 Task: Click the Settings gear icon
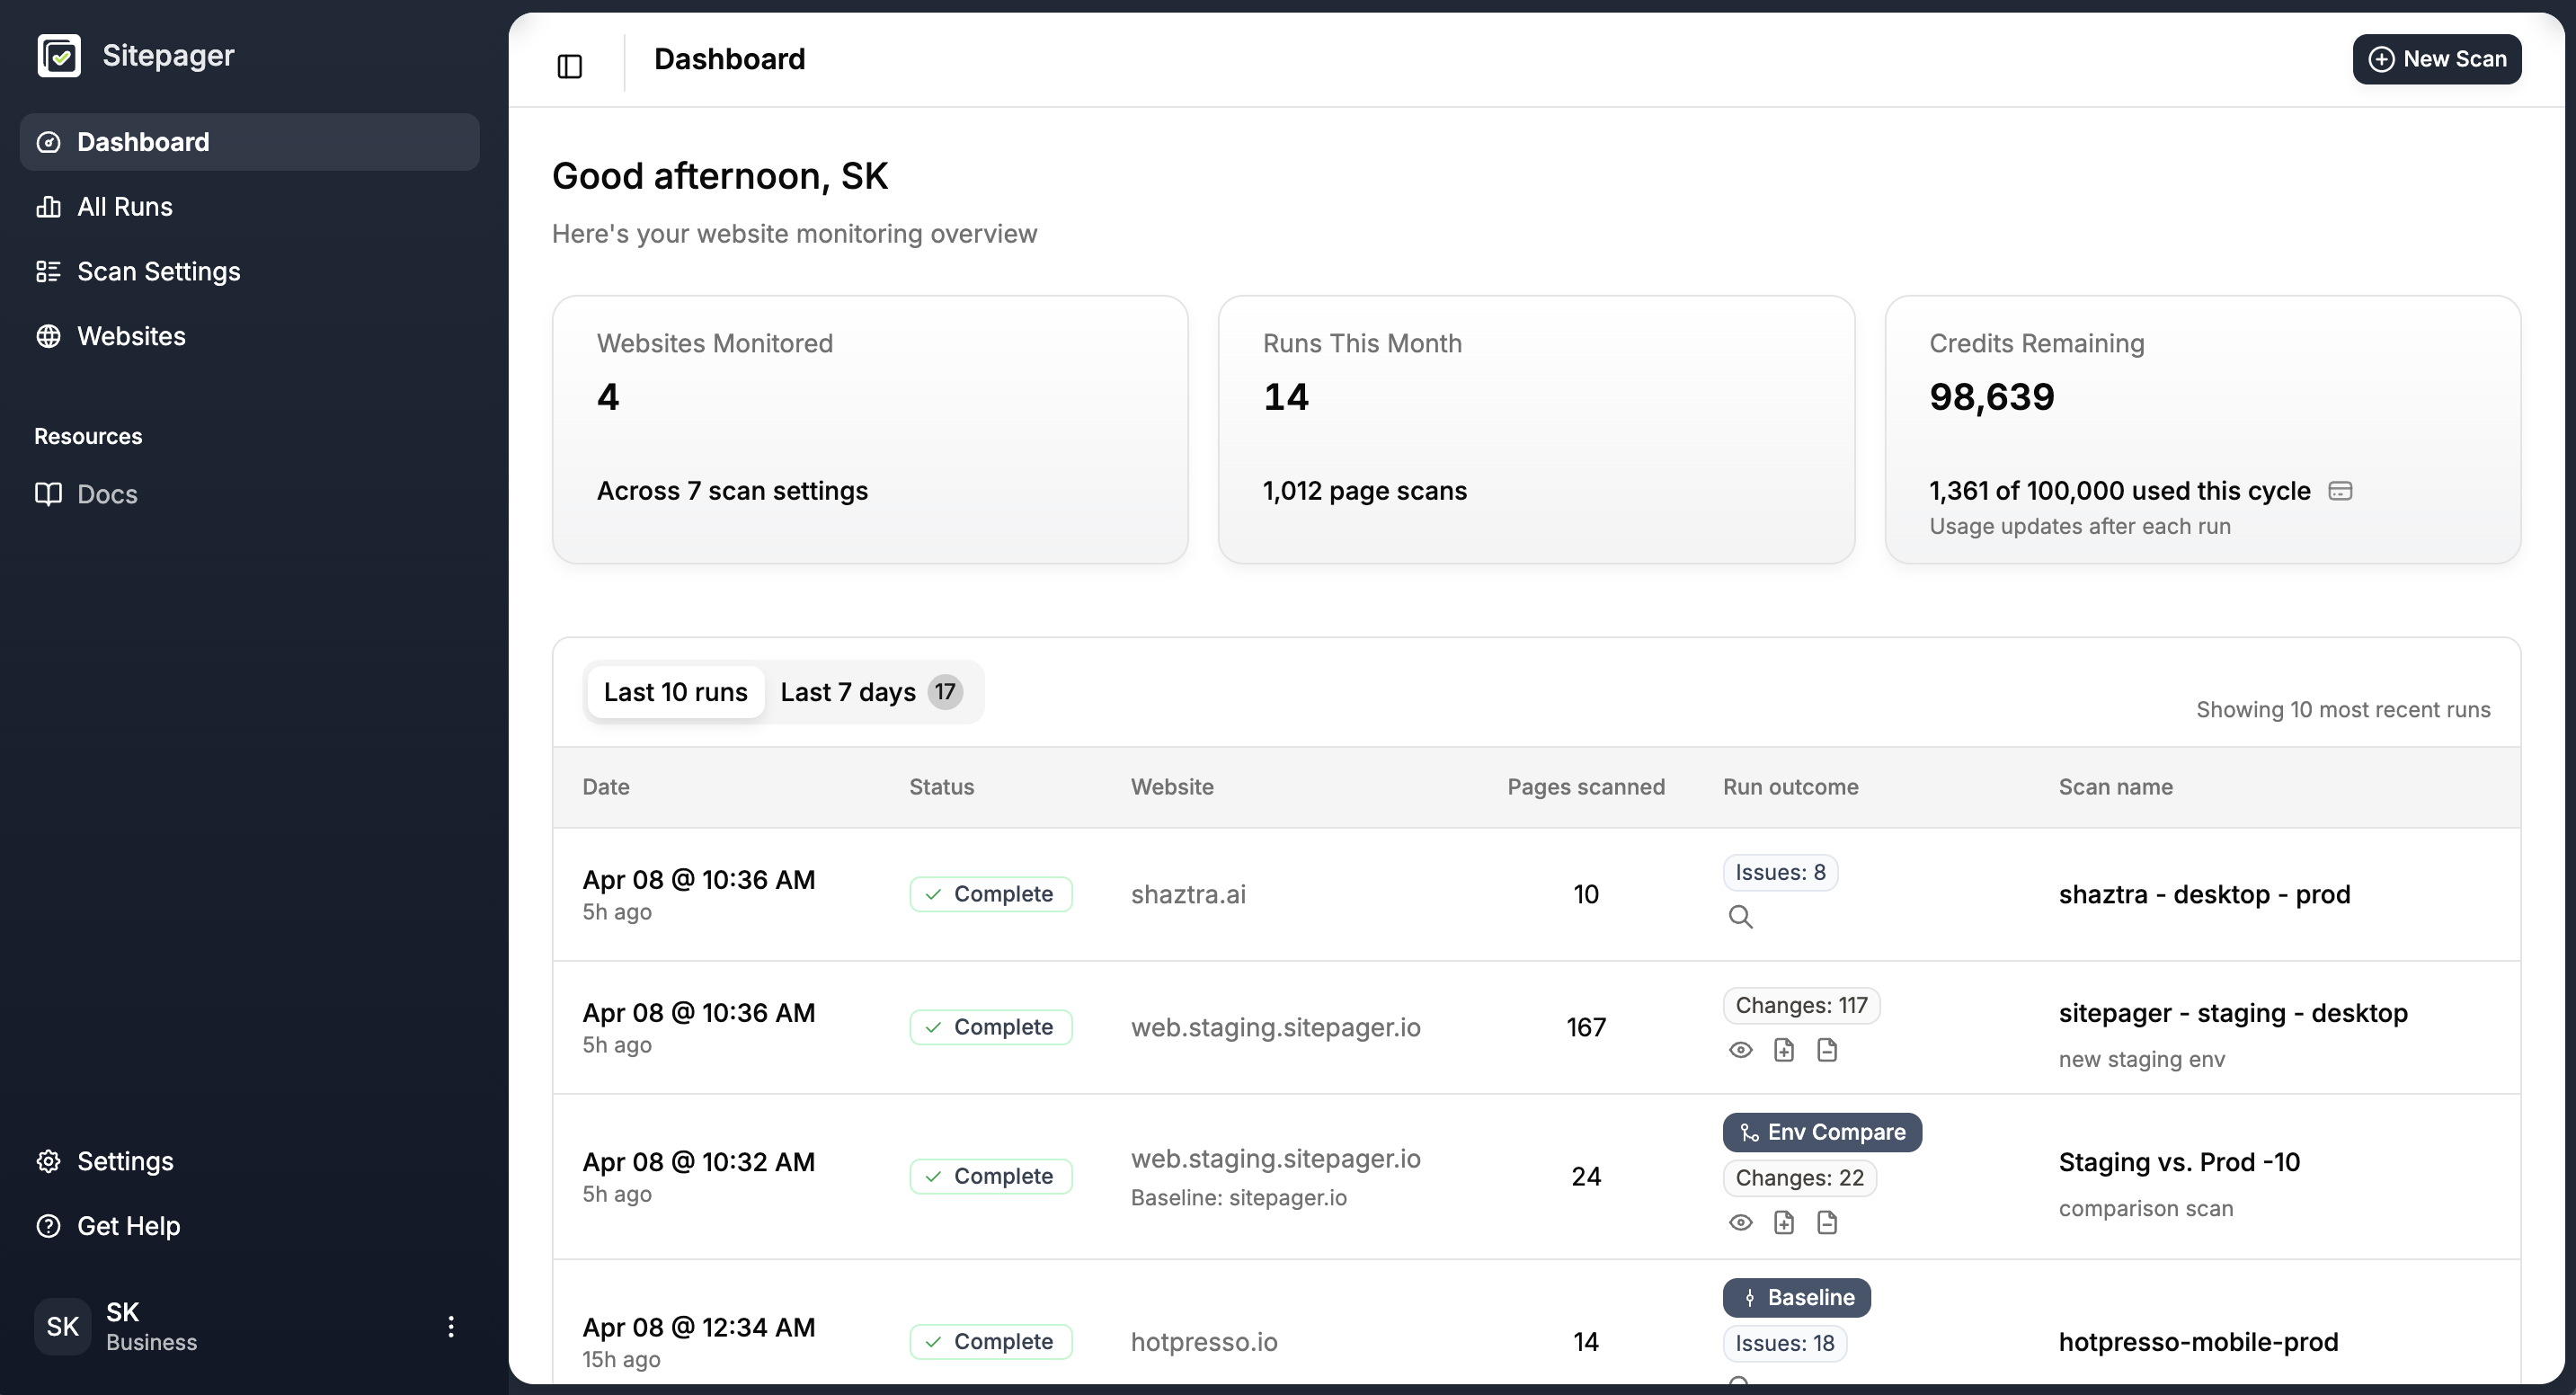pyautogui.click(x=48, y=1161)
